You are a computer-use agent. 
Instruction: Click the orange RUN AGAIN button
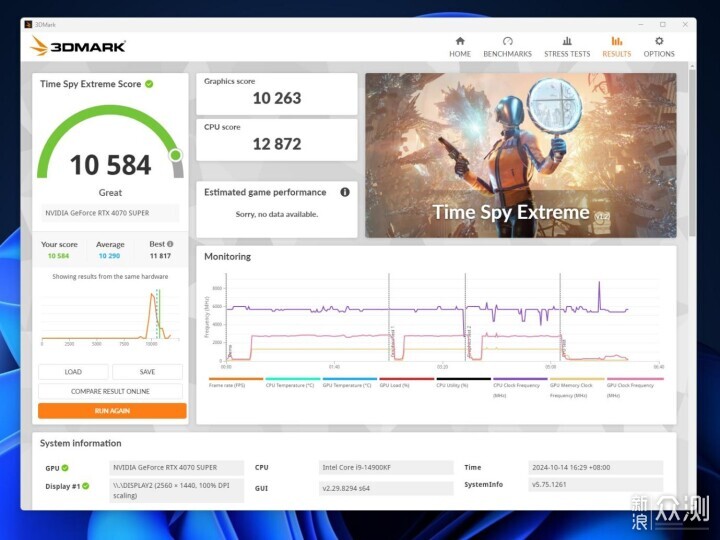point(112,411)
